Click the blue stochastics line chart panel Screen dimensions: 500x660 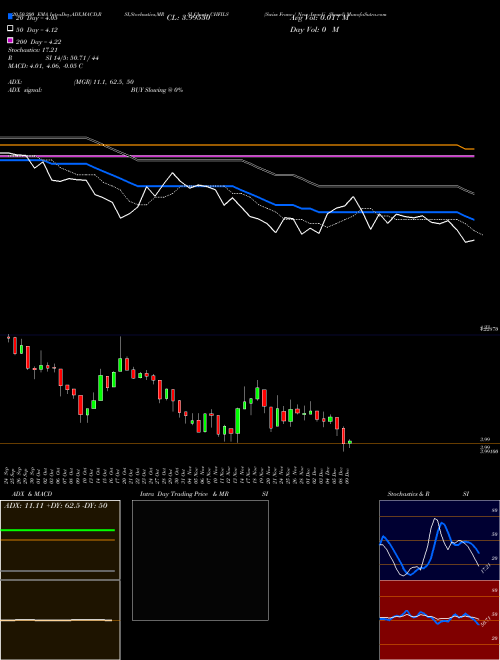439,540
